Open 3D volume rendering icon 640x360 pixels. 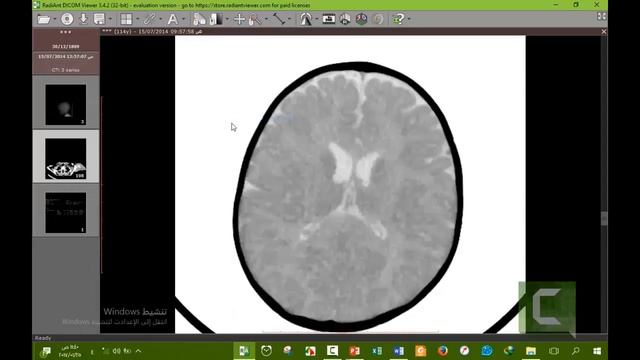361,19
